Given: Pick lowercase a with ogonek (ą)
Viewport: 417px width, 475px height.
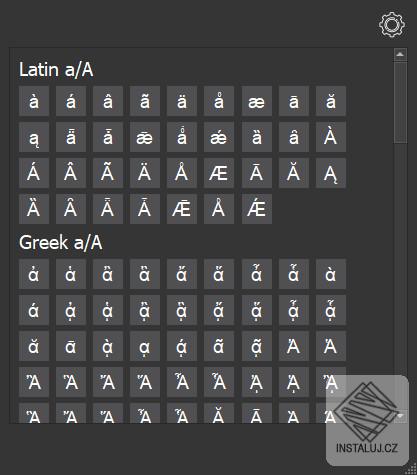Looking at the screenshot, I should [x=34, y=137].
